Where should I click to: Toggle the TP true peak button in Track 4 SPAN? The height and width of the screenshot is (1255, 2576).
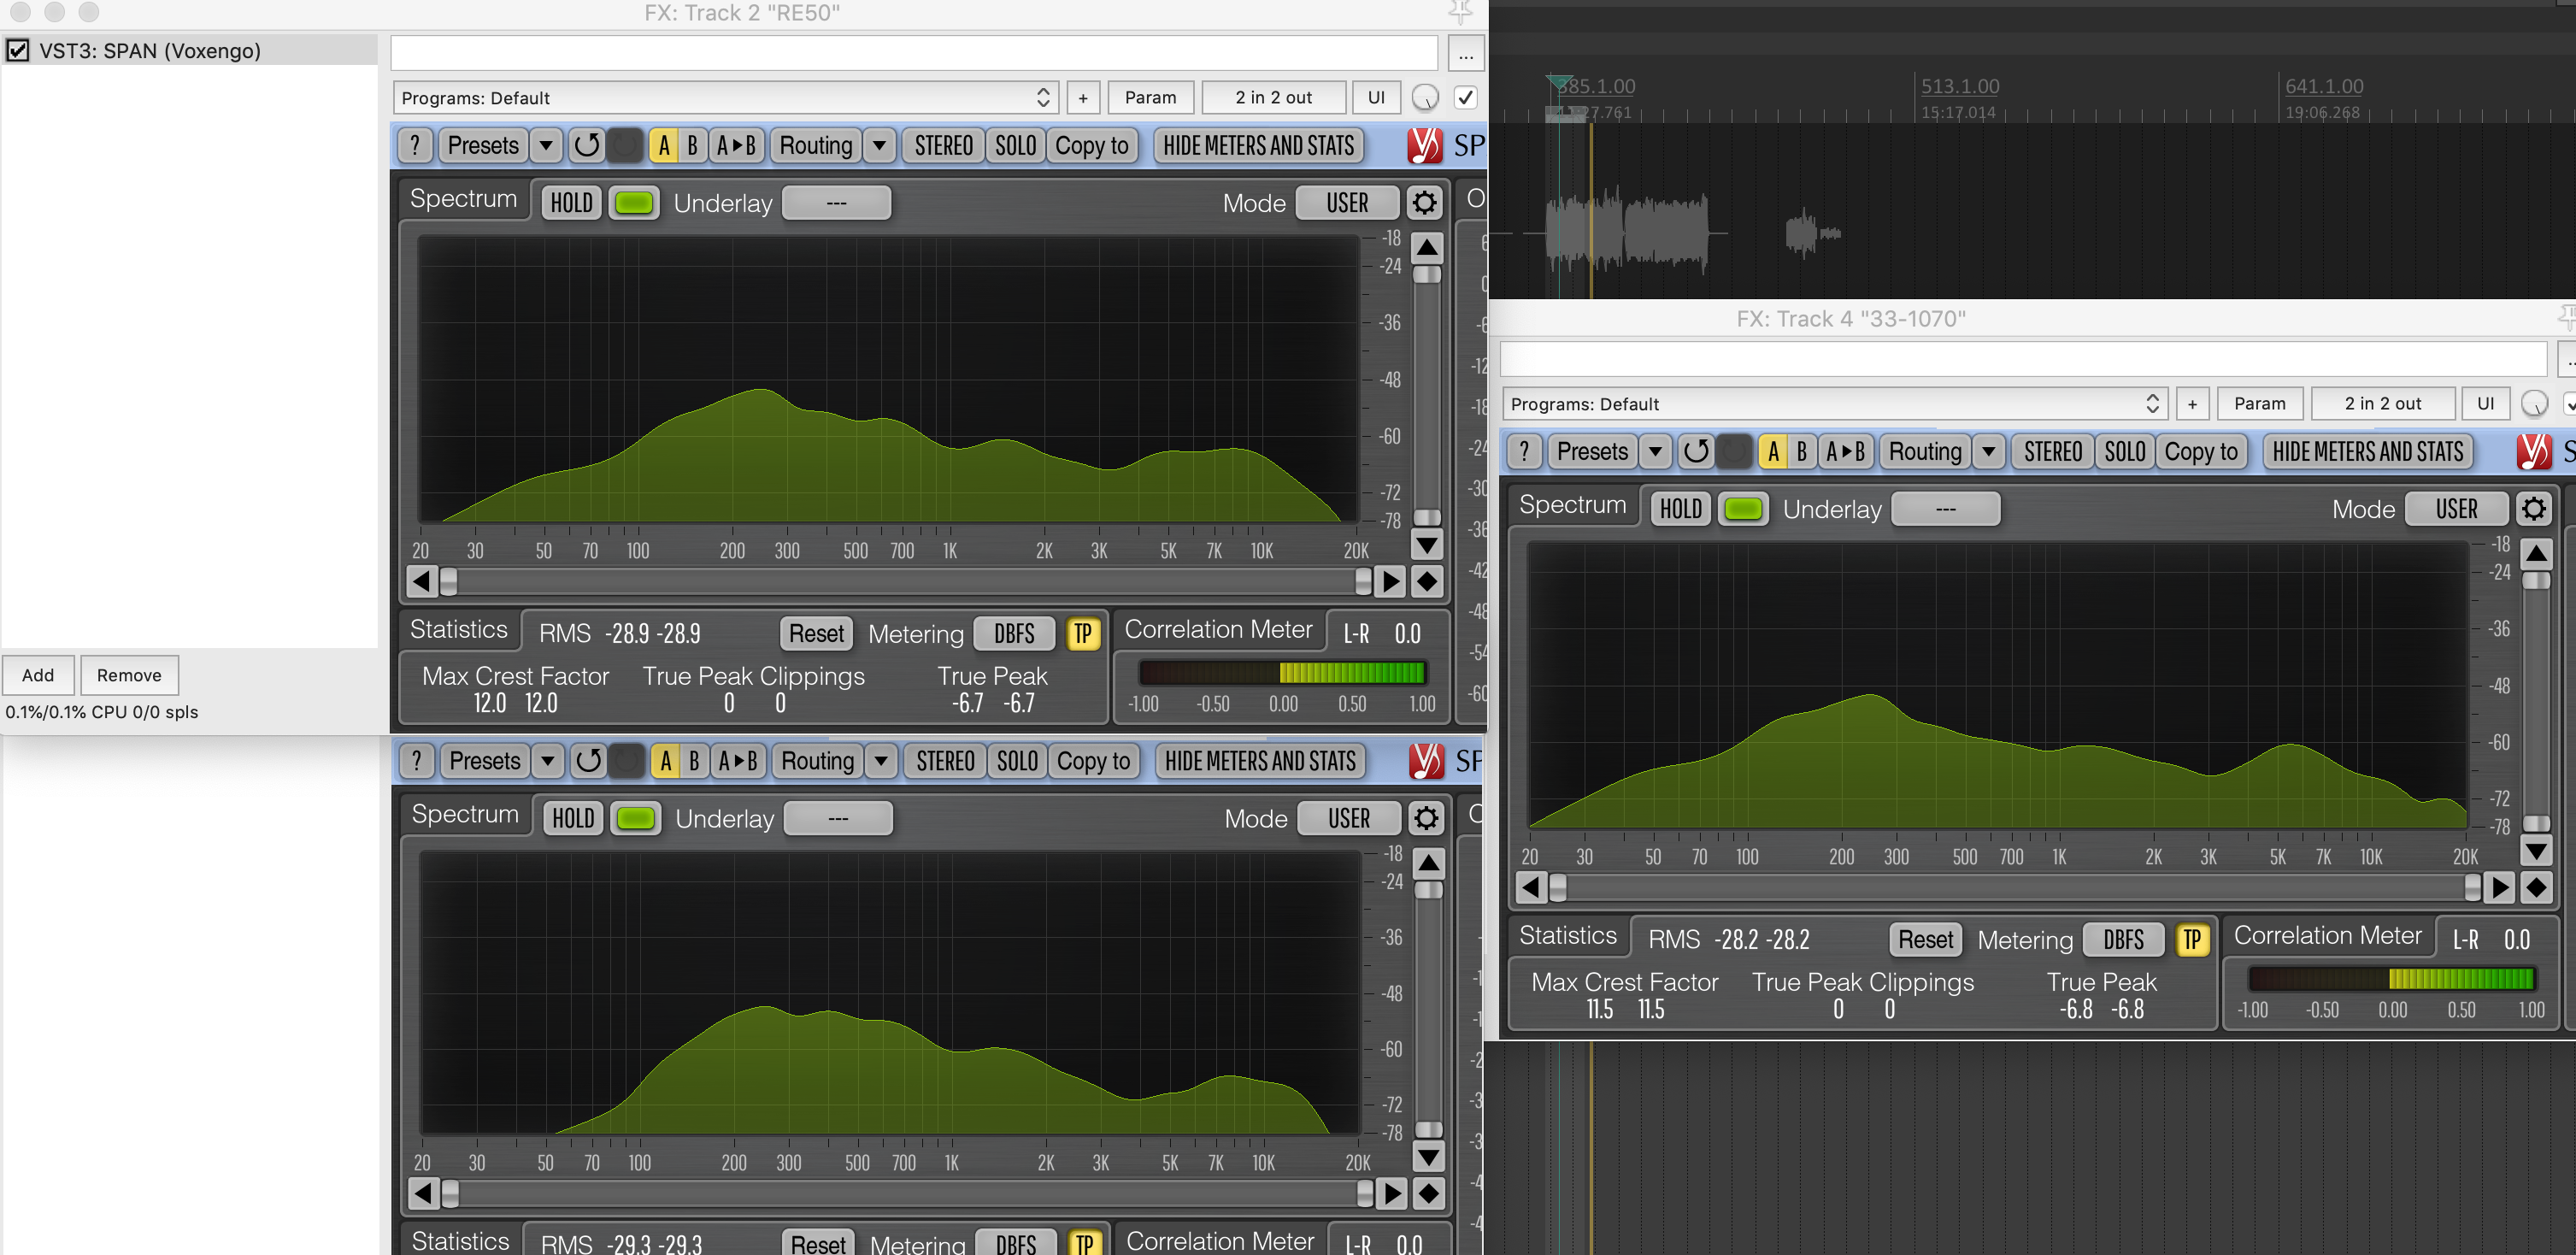pyautogui.click(x=2191, y=940)
